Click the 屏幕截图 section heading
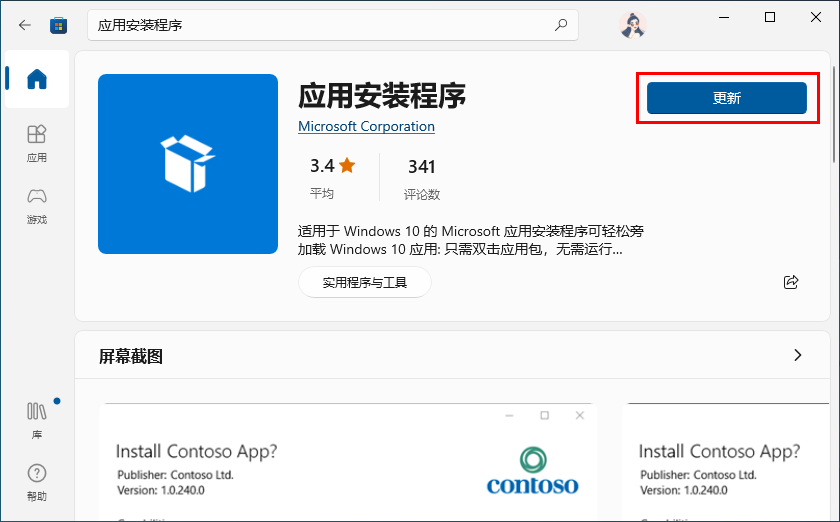Viewport: 840px width, 522px height. 131,356
